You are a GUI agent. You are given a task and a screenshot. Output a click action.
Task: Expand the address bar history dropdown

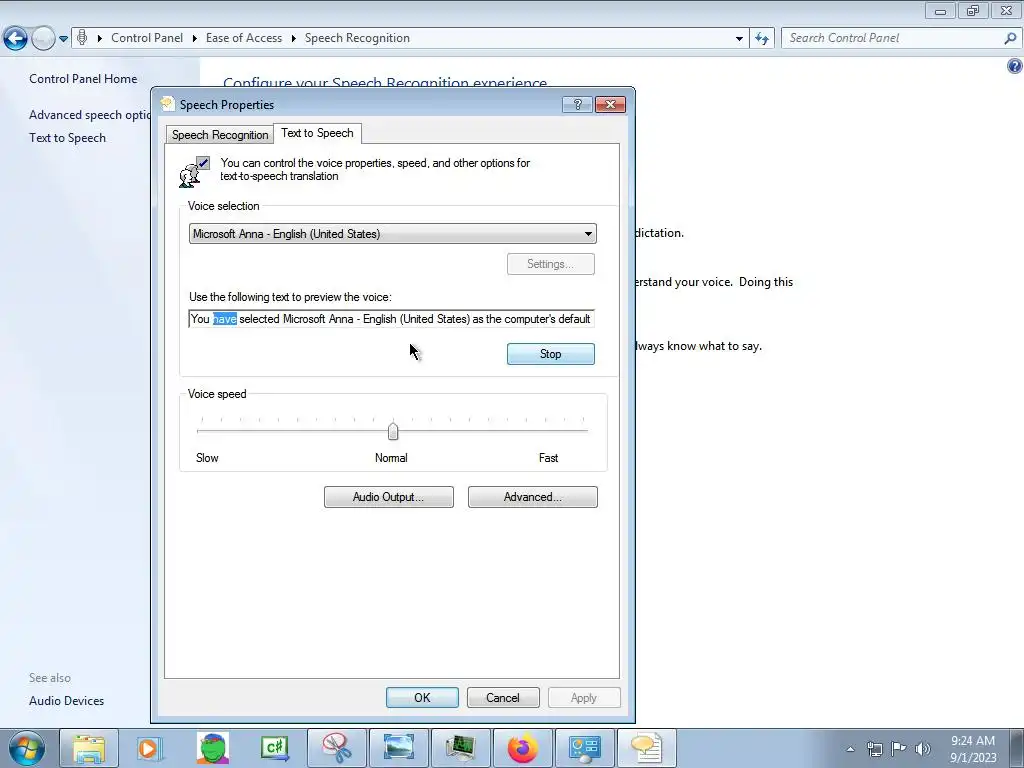click(x=739, y=39)
